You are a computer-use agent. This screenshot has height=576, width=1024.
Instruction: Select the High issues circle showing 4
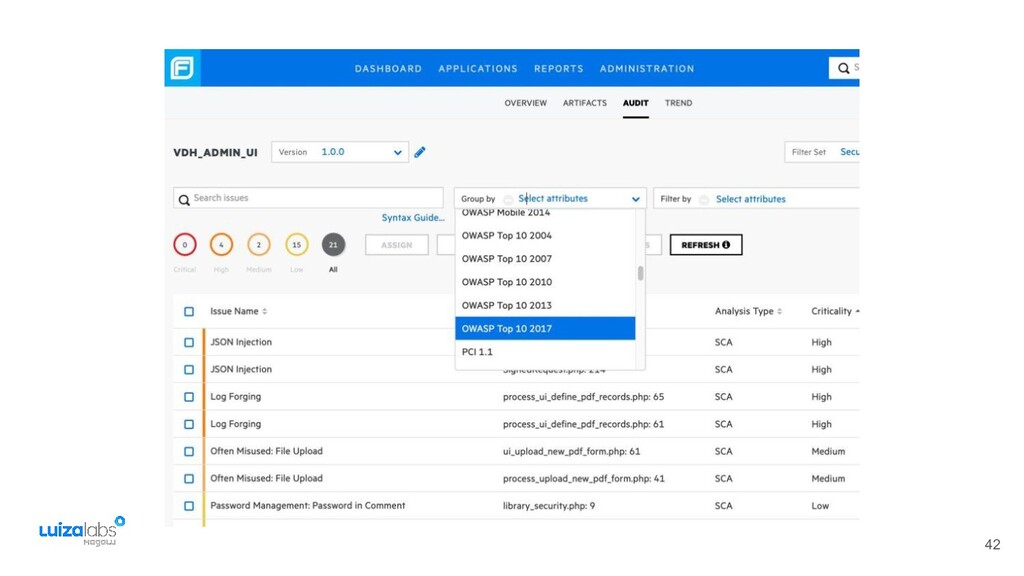pyautogui.click(x=221, y=245)
